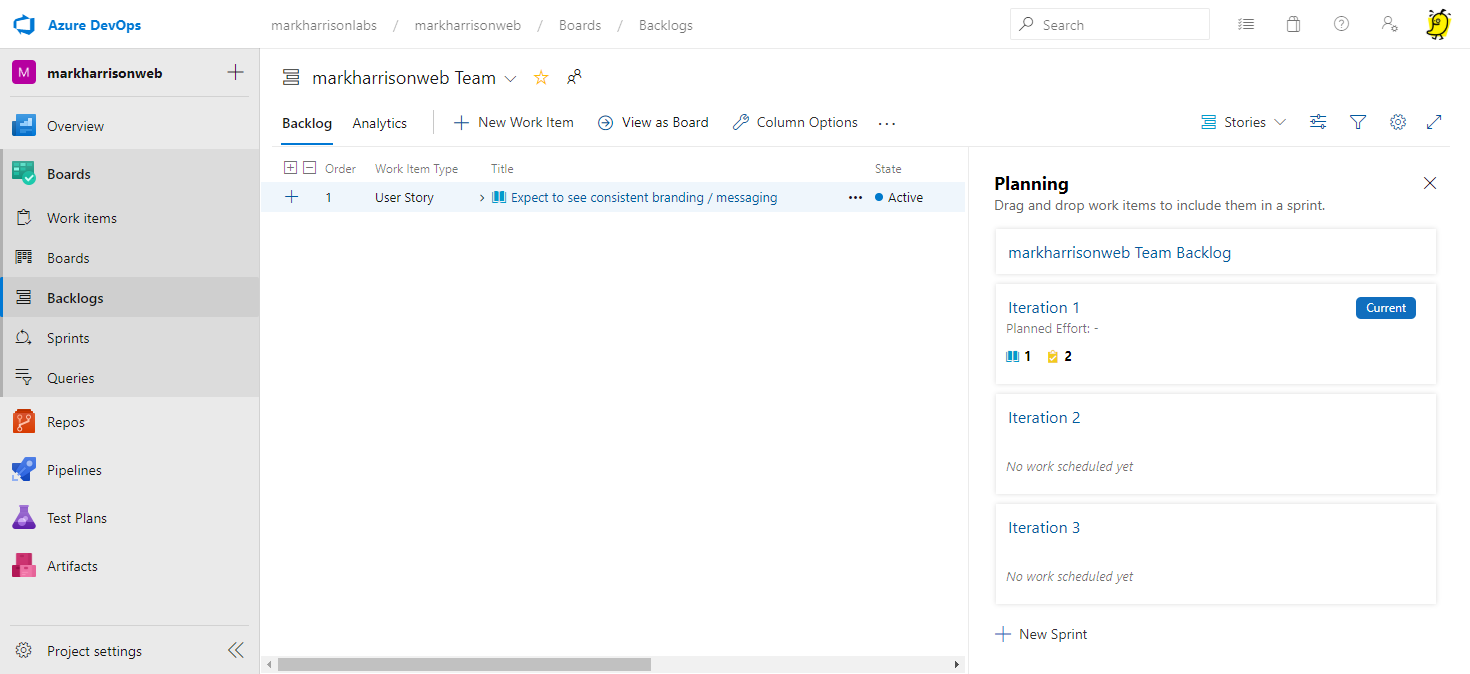Switch to the Analytics tab
The width and height of the screenshot is (1470, 674).
coord(380,123)
